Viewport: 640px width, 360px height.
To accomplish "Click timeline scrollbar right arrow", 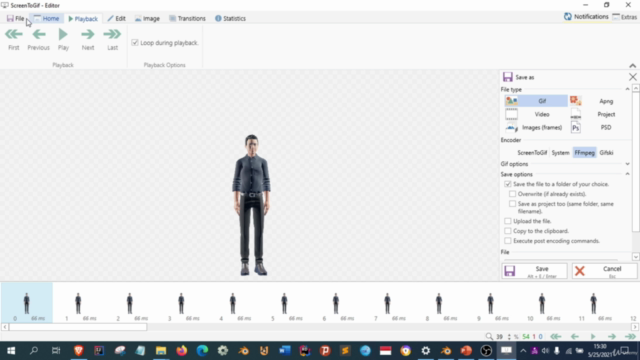I will pyautogui.click(x=635, y=327).
